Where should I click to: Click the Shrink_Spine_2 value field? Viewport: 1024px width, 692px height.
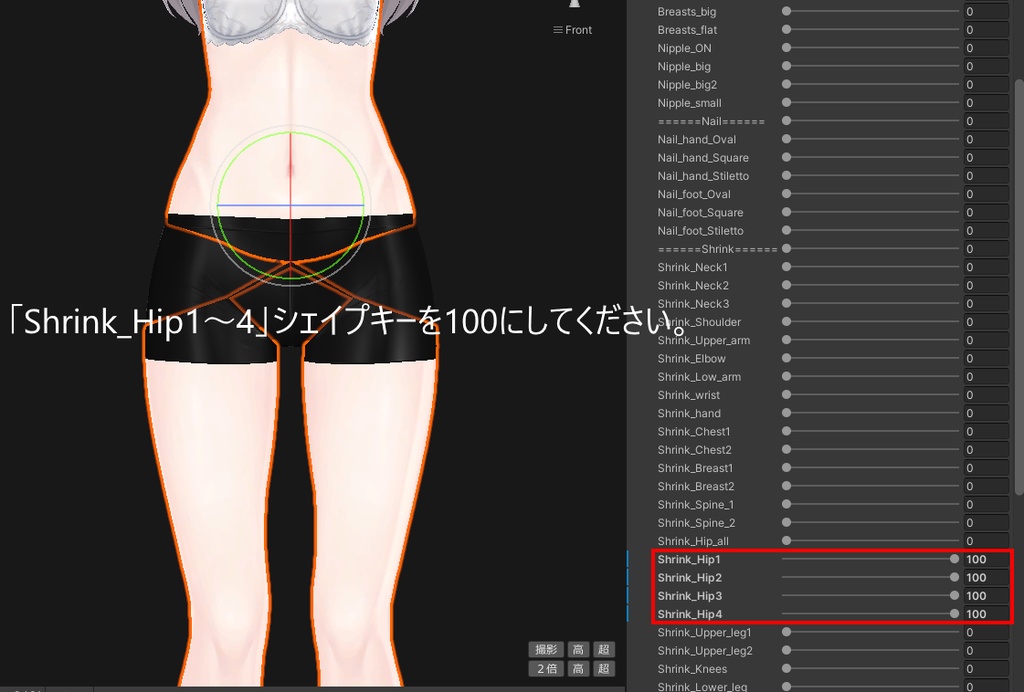986,524
